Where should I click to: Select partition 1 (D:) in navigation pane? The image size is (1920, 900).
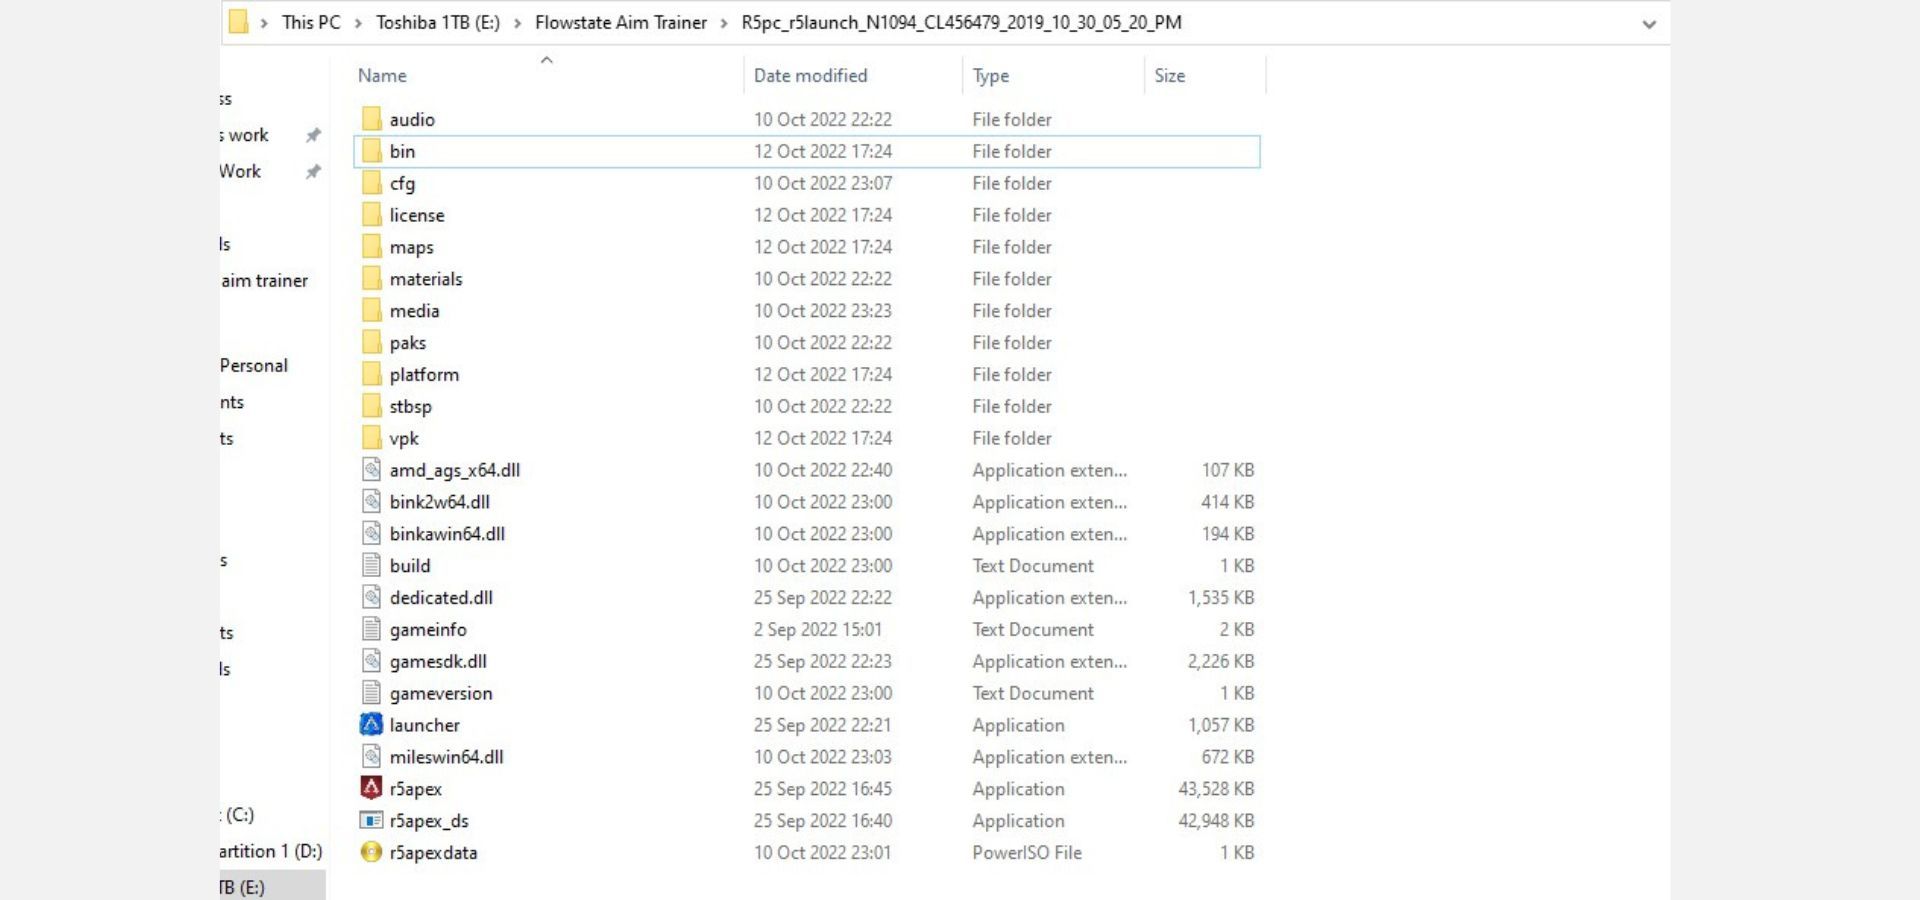[271, 851]
